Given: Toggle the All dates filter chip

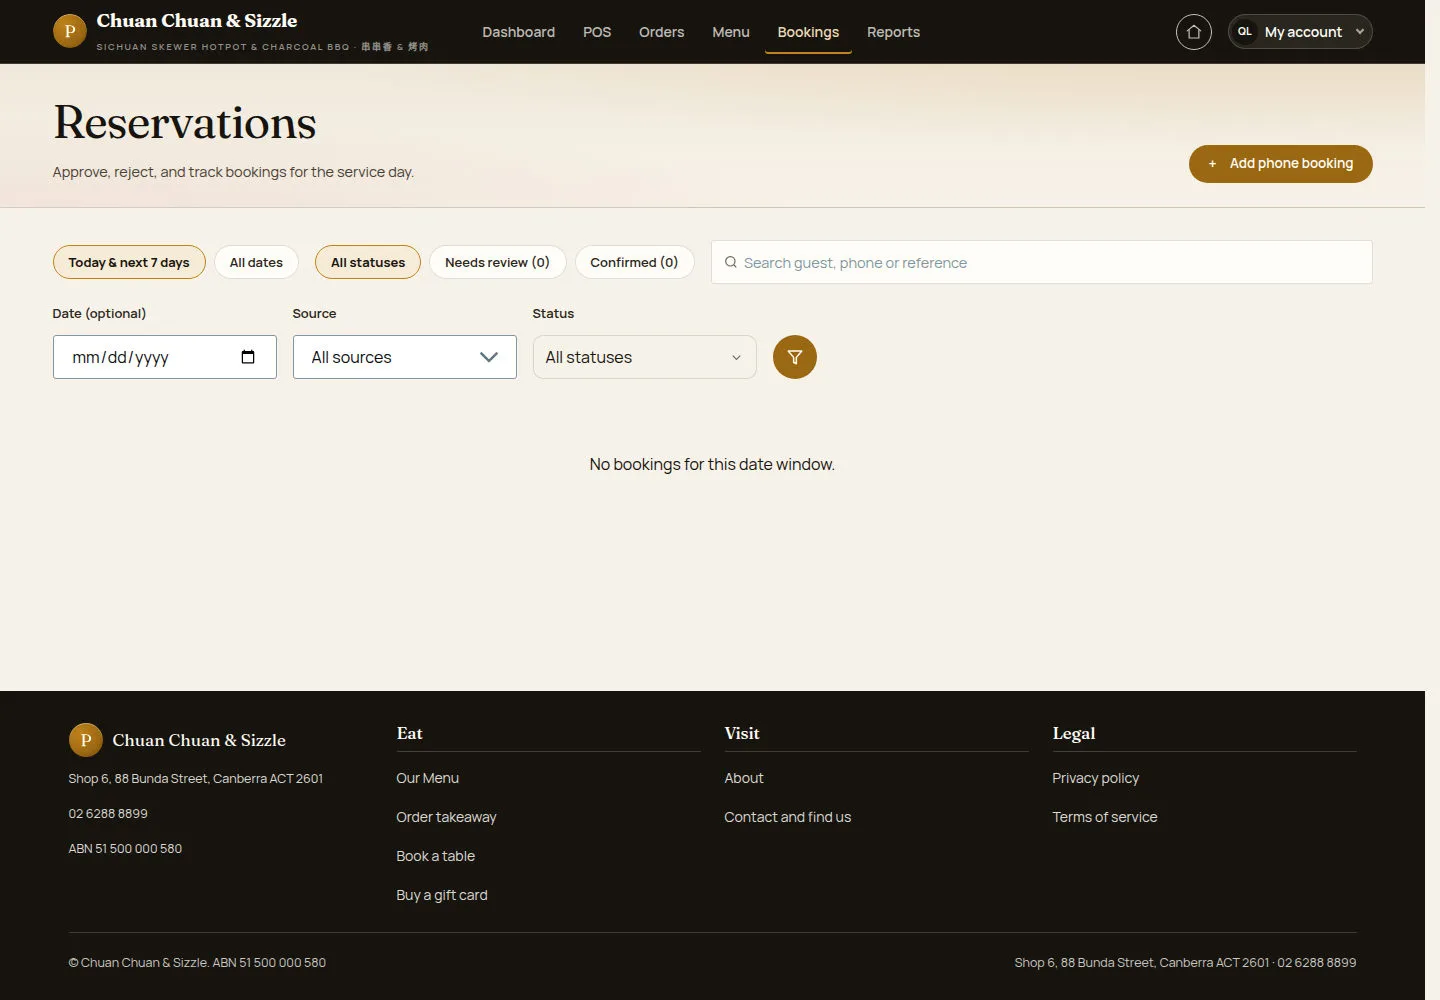Looking at the screenshot, I should coord(256,262).
